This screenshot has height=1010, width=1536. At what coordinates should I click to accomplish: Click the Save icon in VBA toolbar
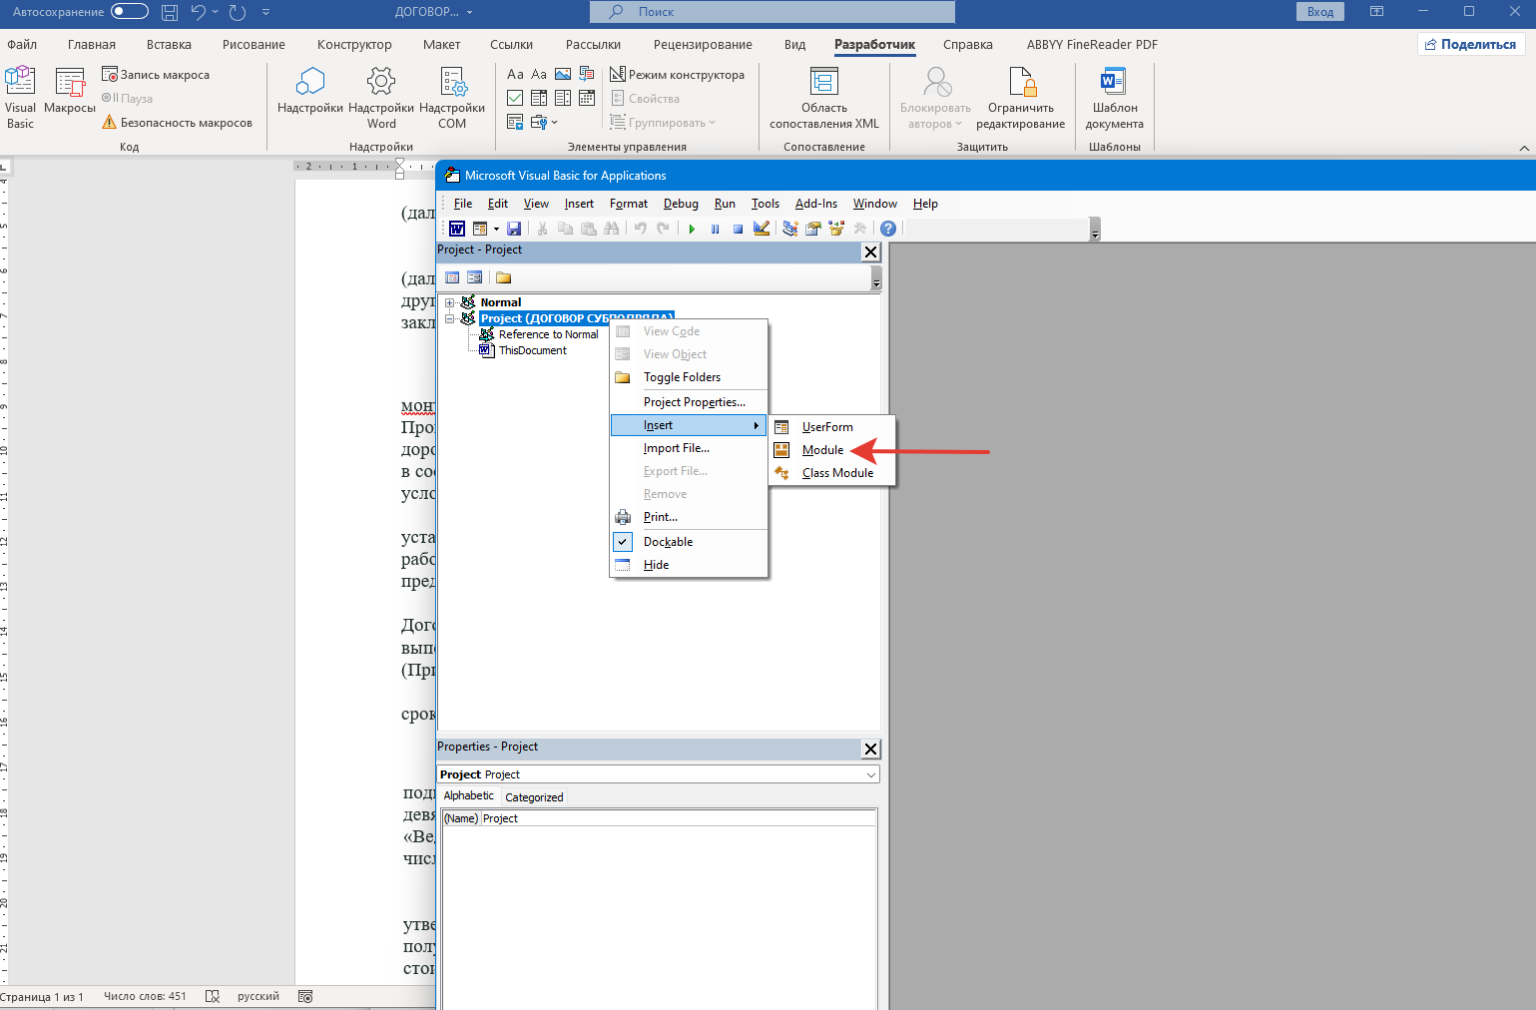pos(514,229)
